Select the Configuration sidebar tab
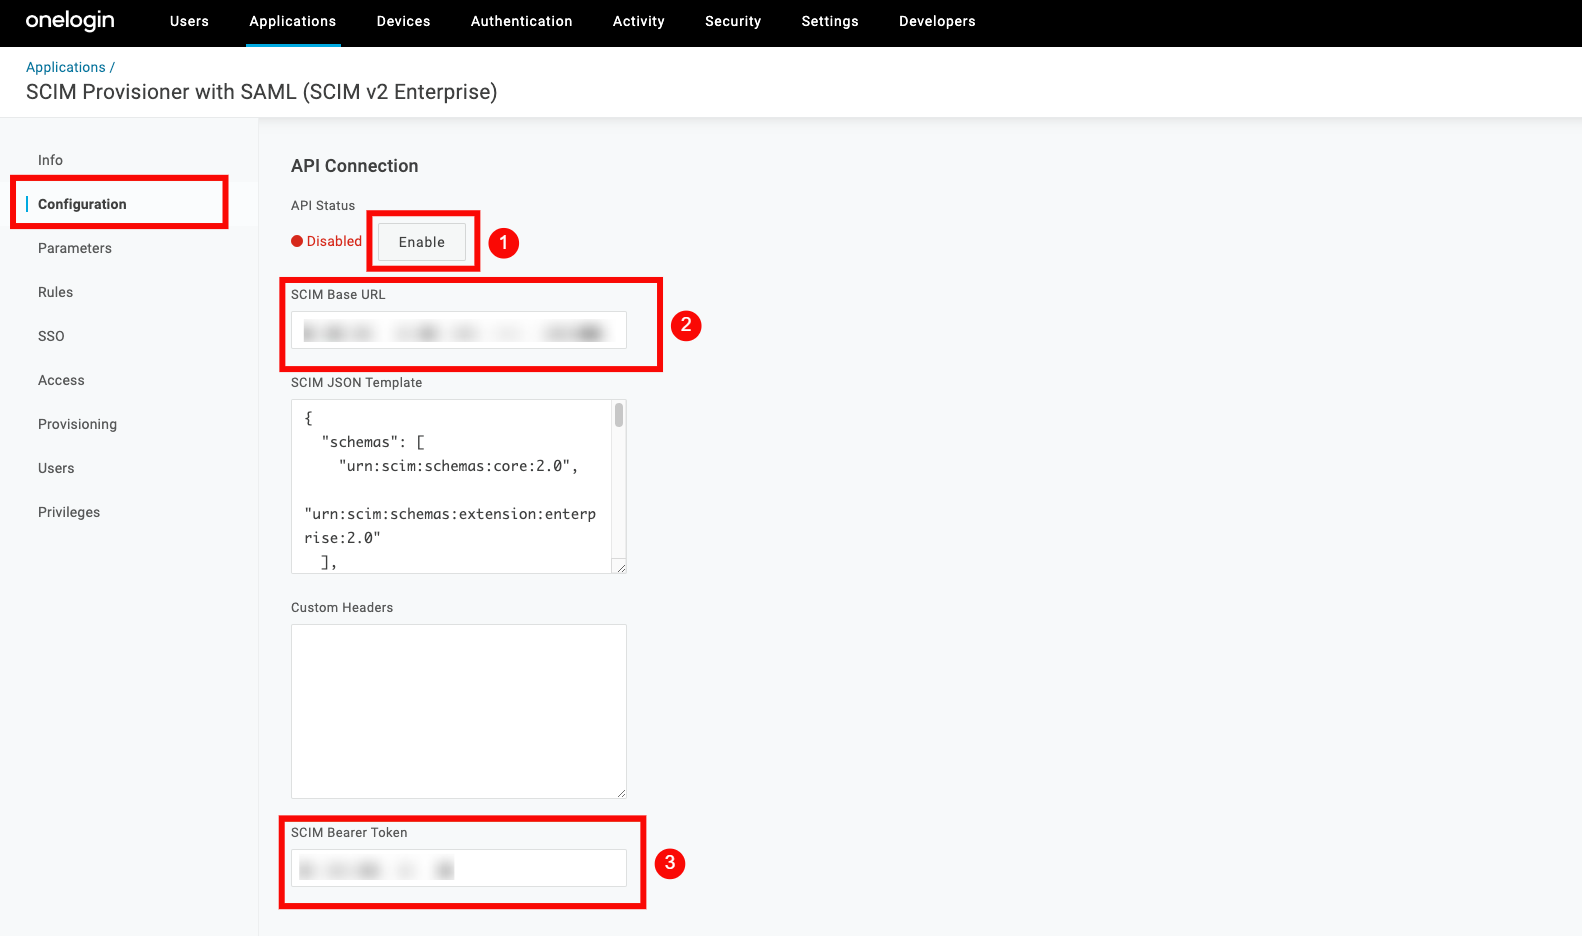Image resolution: width=1582 pixels, height=936 pixels. tap(82, 204)
